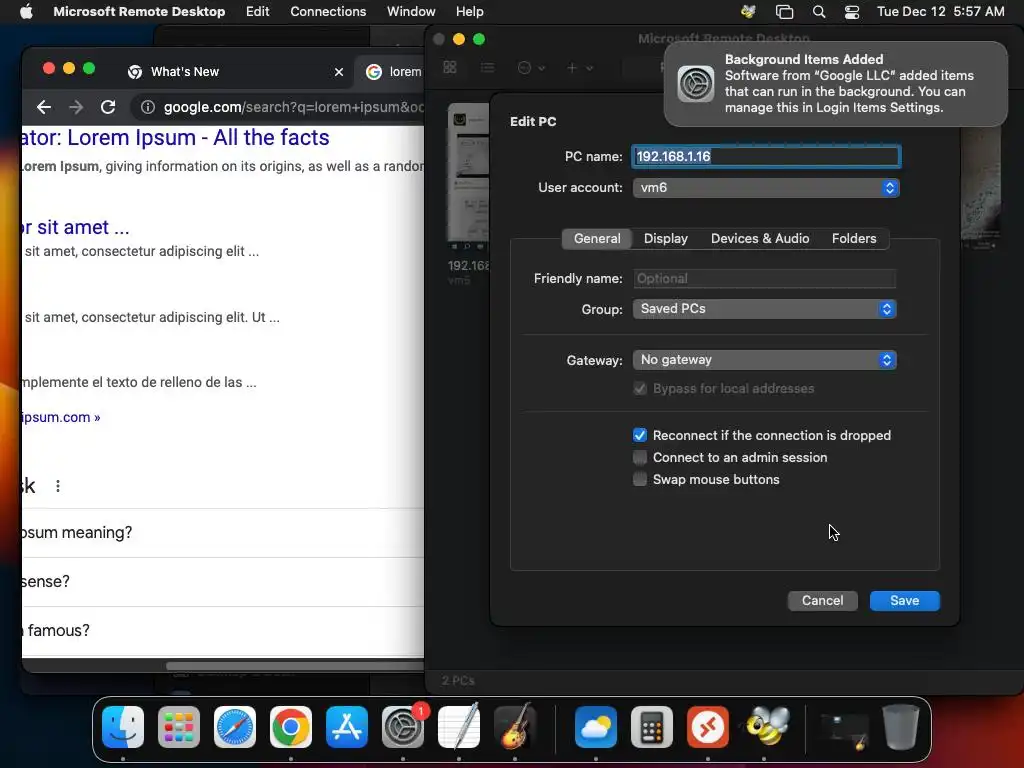The image size is (1024, 768).
Task: Open the Weather app in Dock
Action: 596,727
